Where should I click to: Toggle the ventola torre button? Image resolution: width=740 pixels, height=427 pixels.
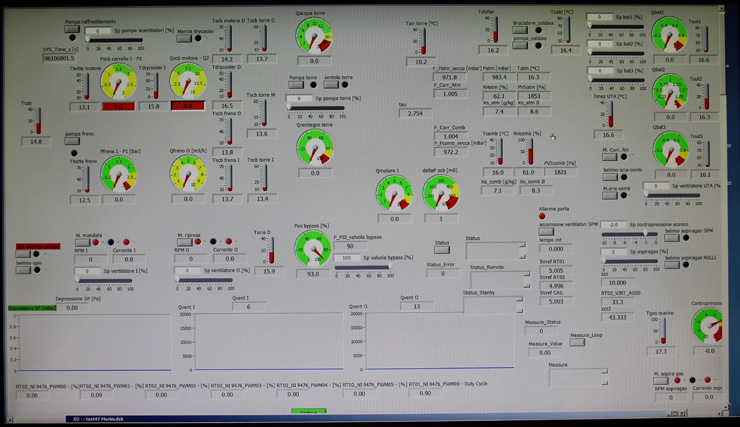click(x=331, y=84)
